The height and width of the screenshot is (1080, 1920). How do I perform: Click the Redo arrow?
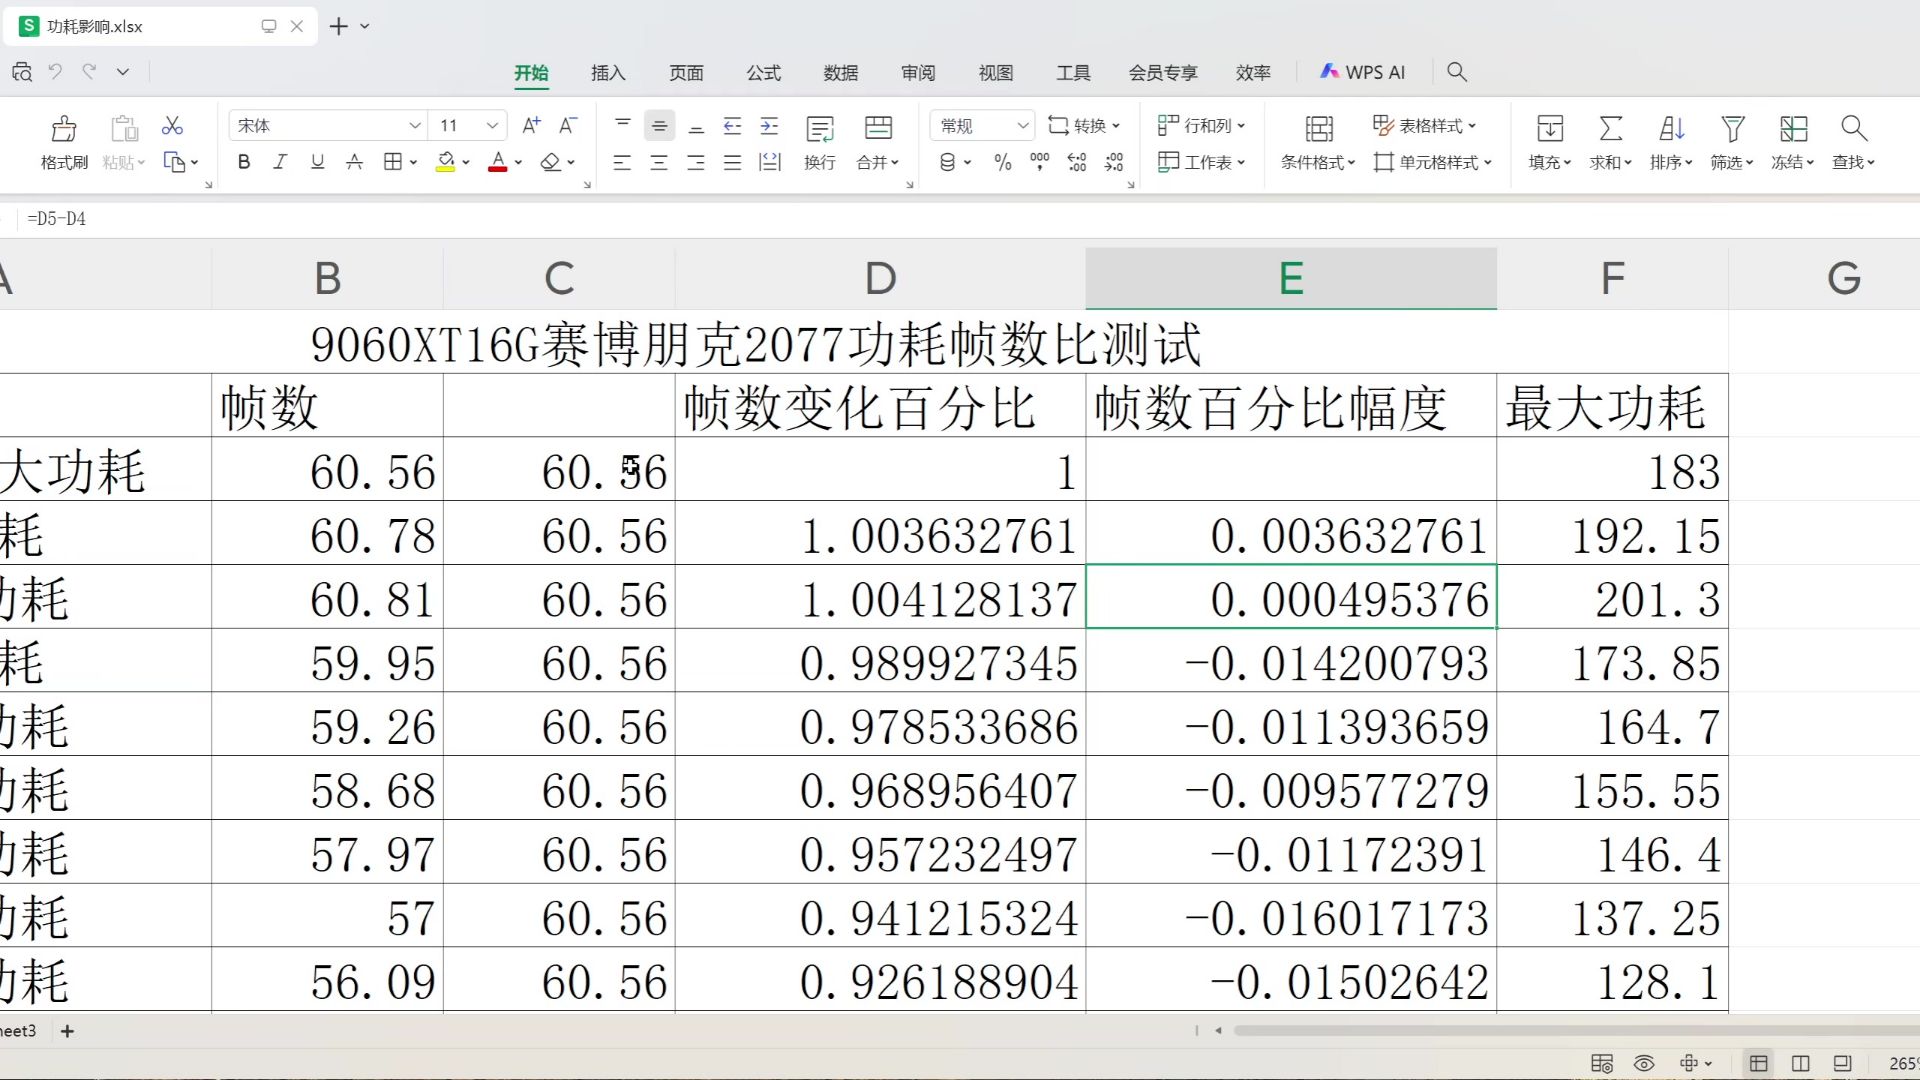click(90, 71)
